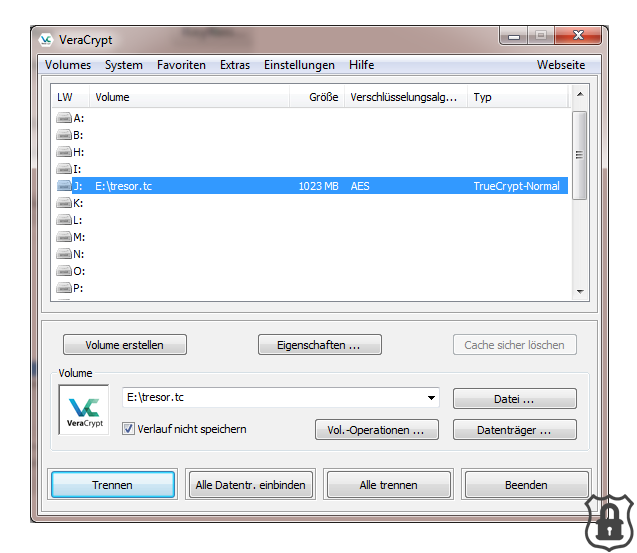The image size is (637, 553).
Task: Sort by the 'Volume' column header
Action: click(x=189, y=97)
